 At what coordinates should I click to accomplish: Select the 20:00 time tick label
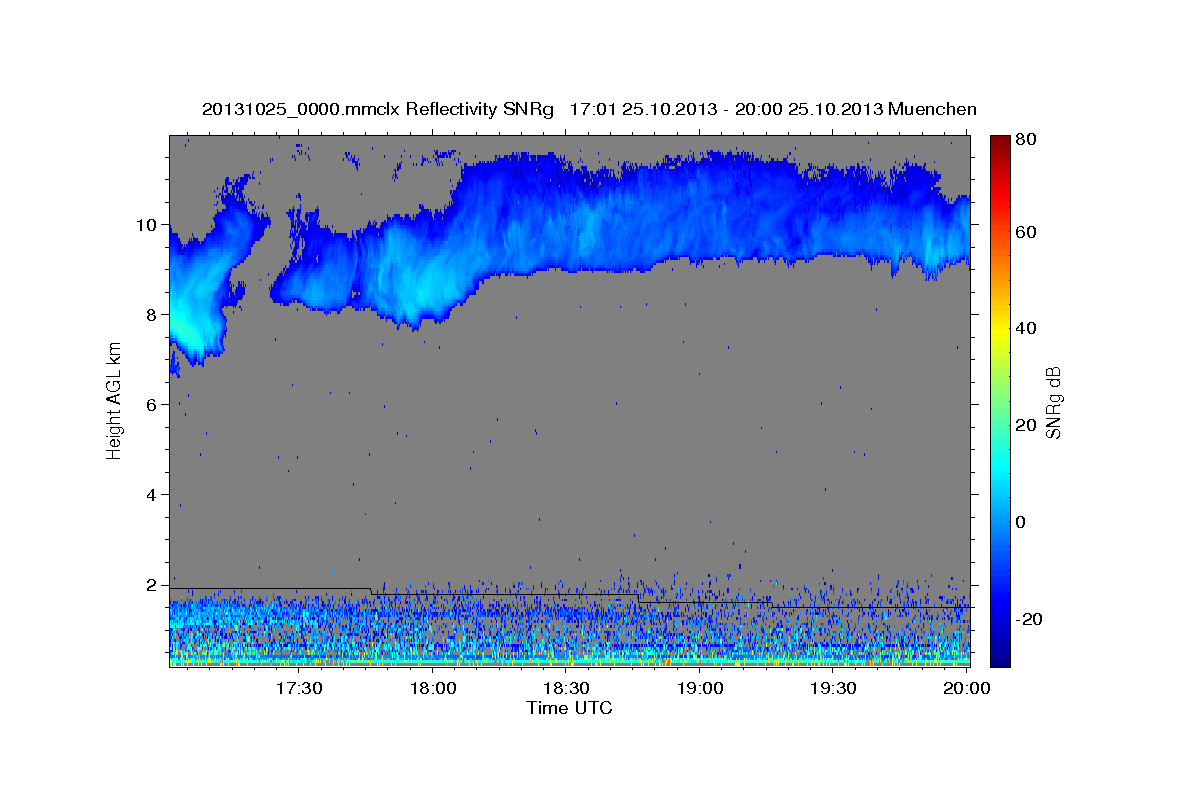coord(966,689)
